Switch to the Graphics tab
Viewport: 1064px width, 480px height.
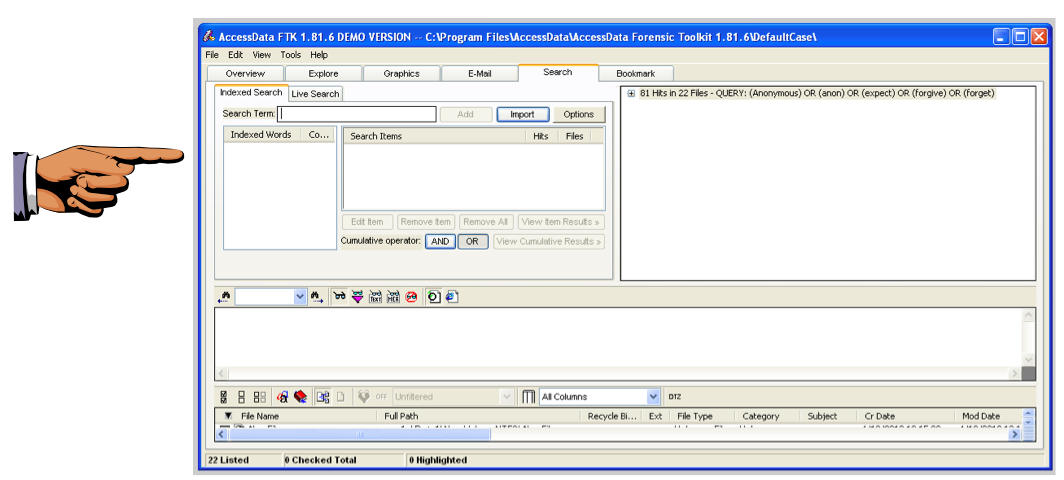[x=402, y=73]
